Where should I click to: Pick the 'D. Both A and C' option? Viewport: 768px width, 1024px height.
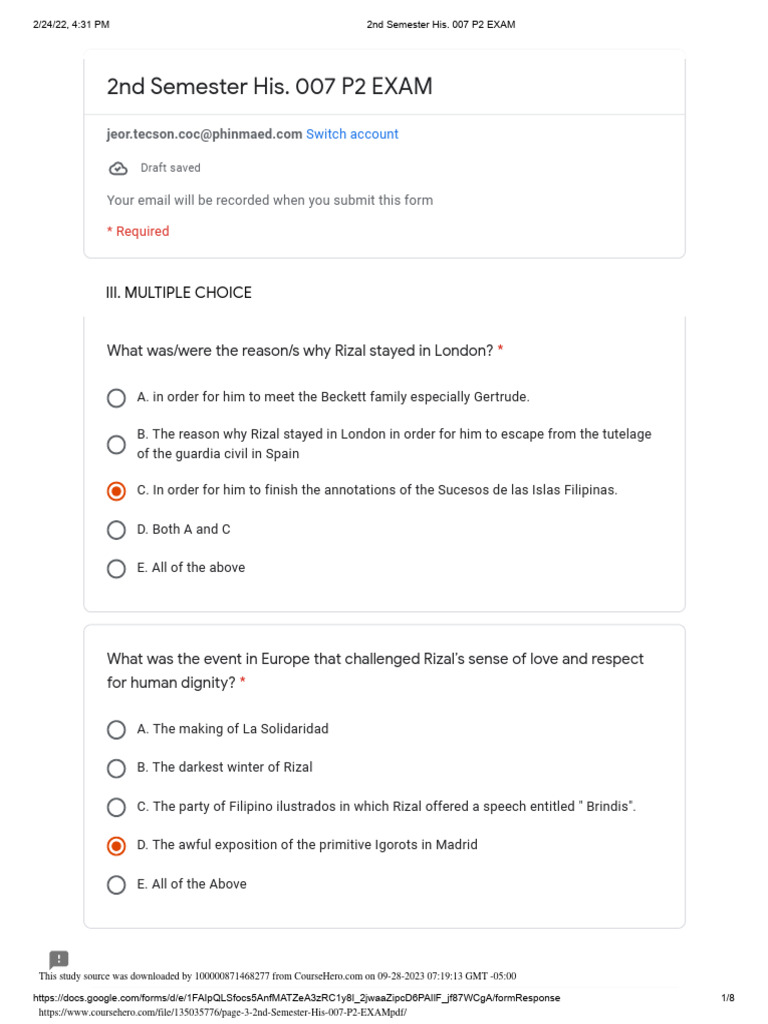pos(116,530)
